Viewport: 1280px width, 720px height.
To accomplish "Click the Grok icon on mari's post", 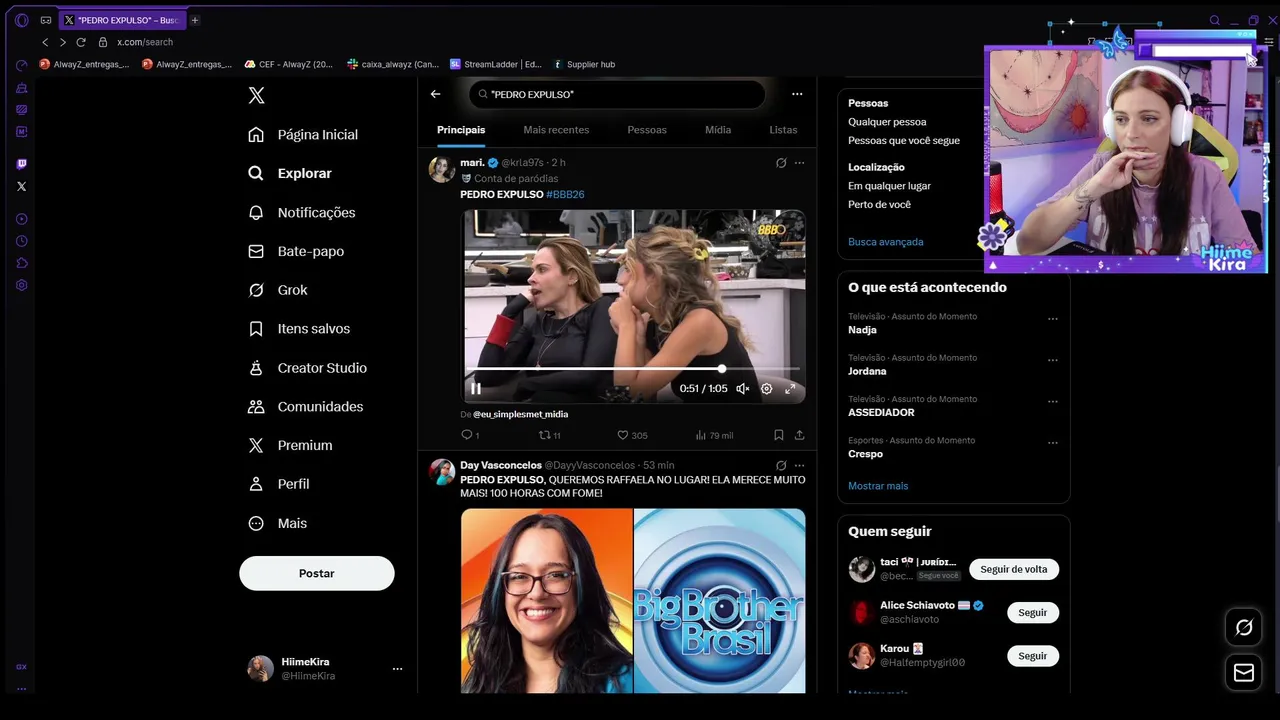I will pos(781,162).
